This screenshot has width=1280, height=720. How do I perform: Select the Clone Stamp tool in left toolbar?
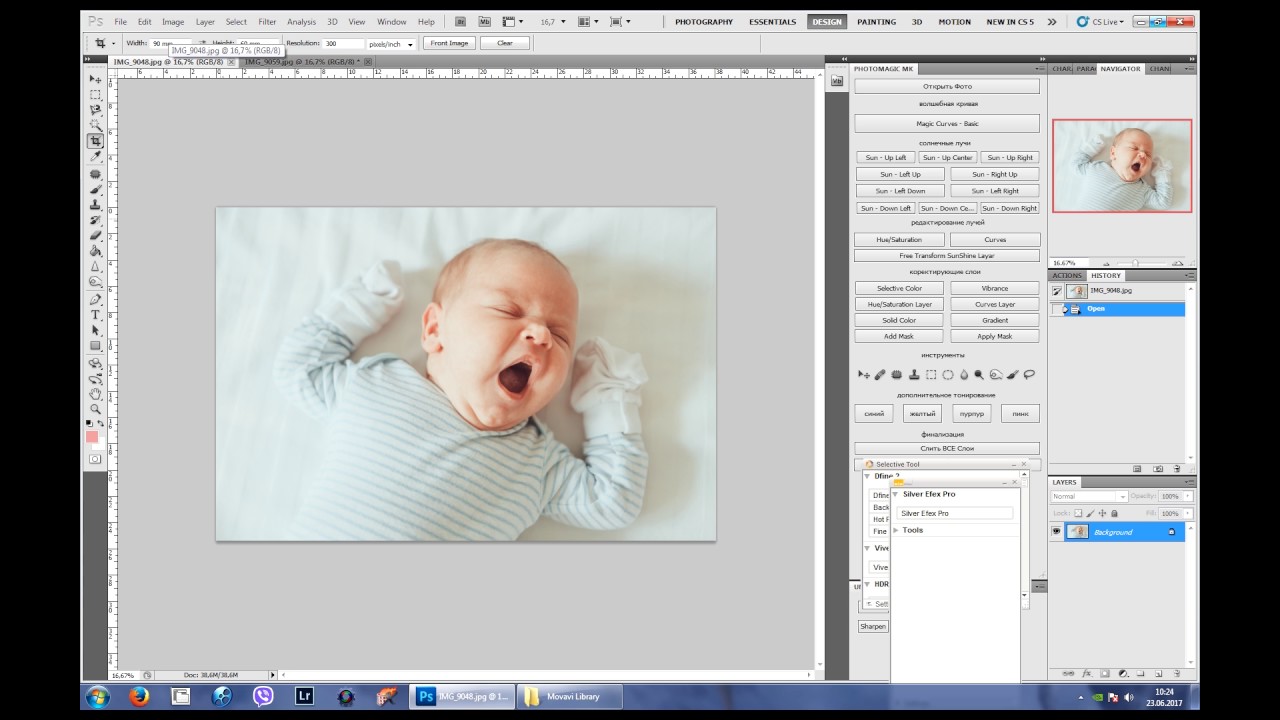click(x=95, y=204)
